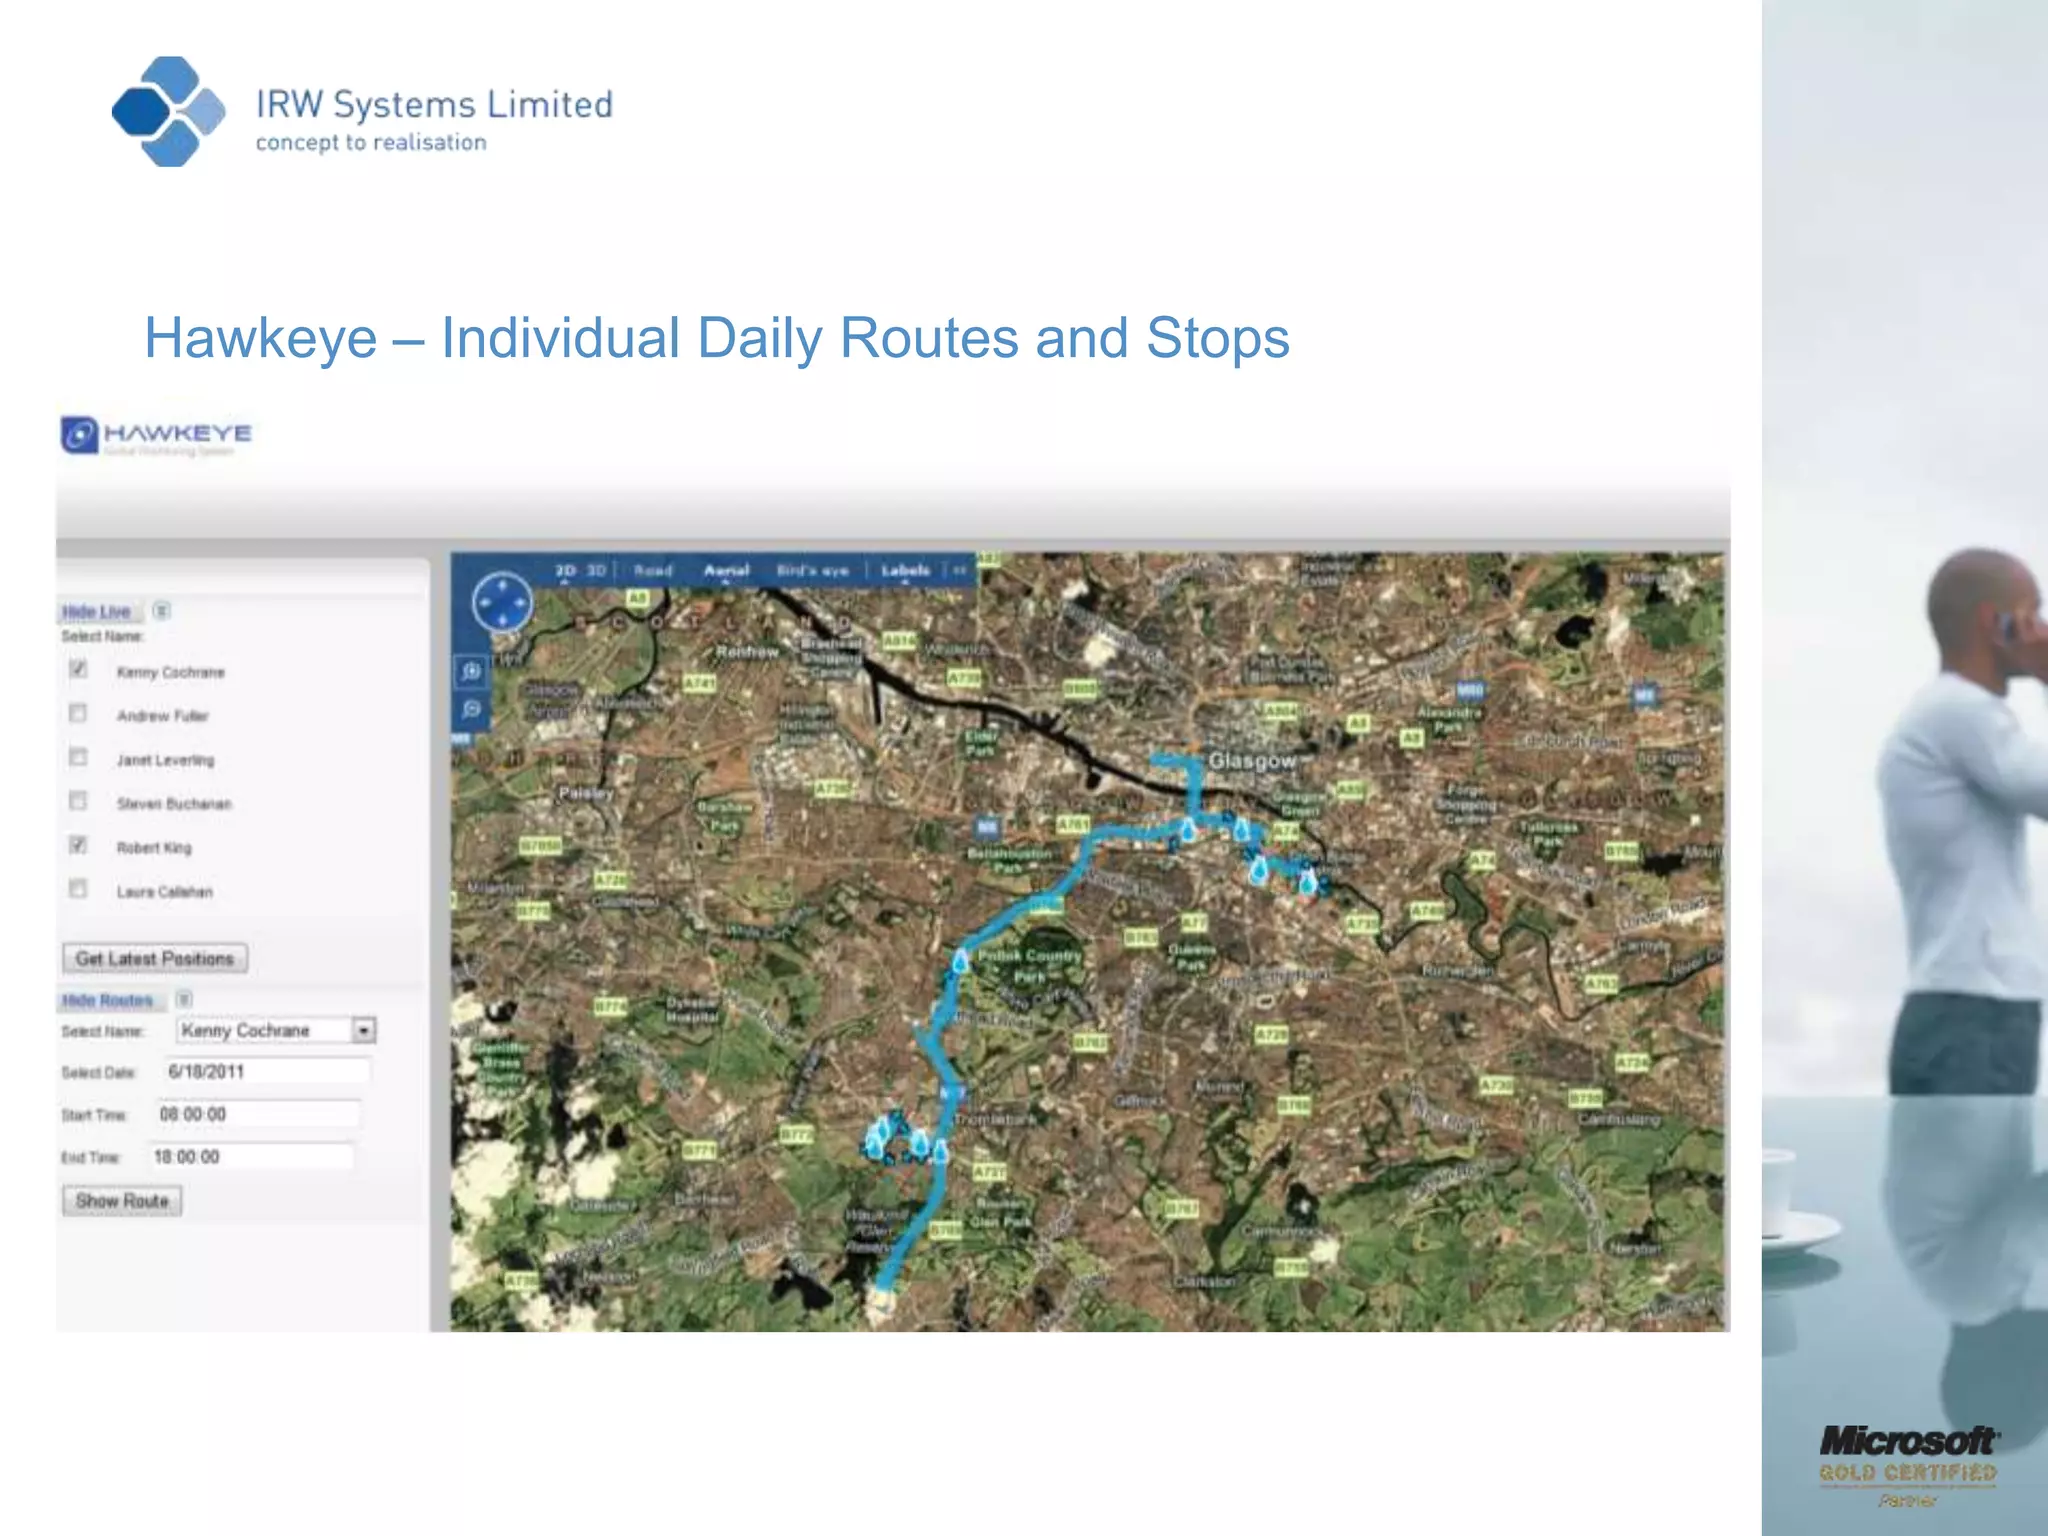The image size is (2048, 1536).
Task: Switch map to Road view
Action: 653,570
